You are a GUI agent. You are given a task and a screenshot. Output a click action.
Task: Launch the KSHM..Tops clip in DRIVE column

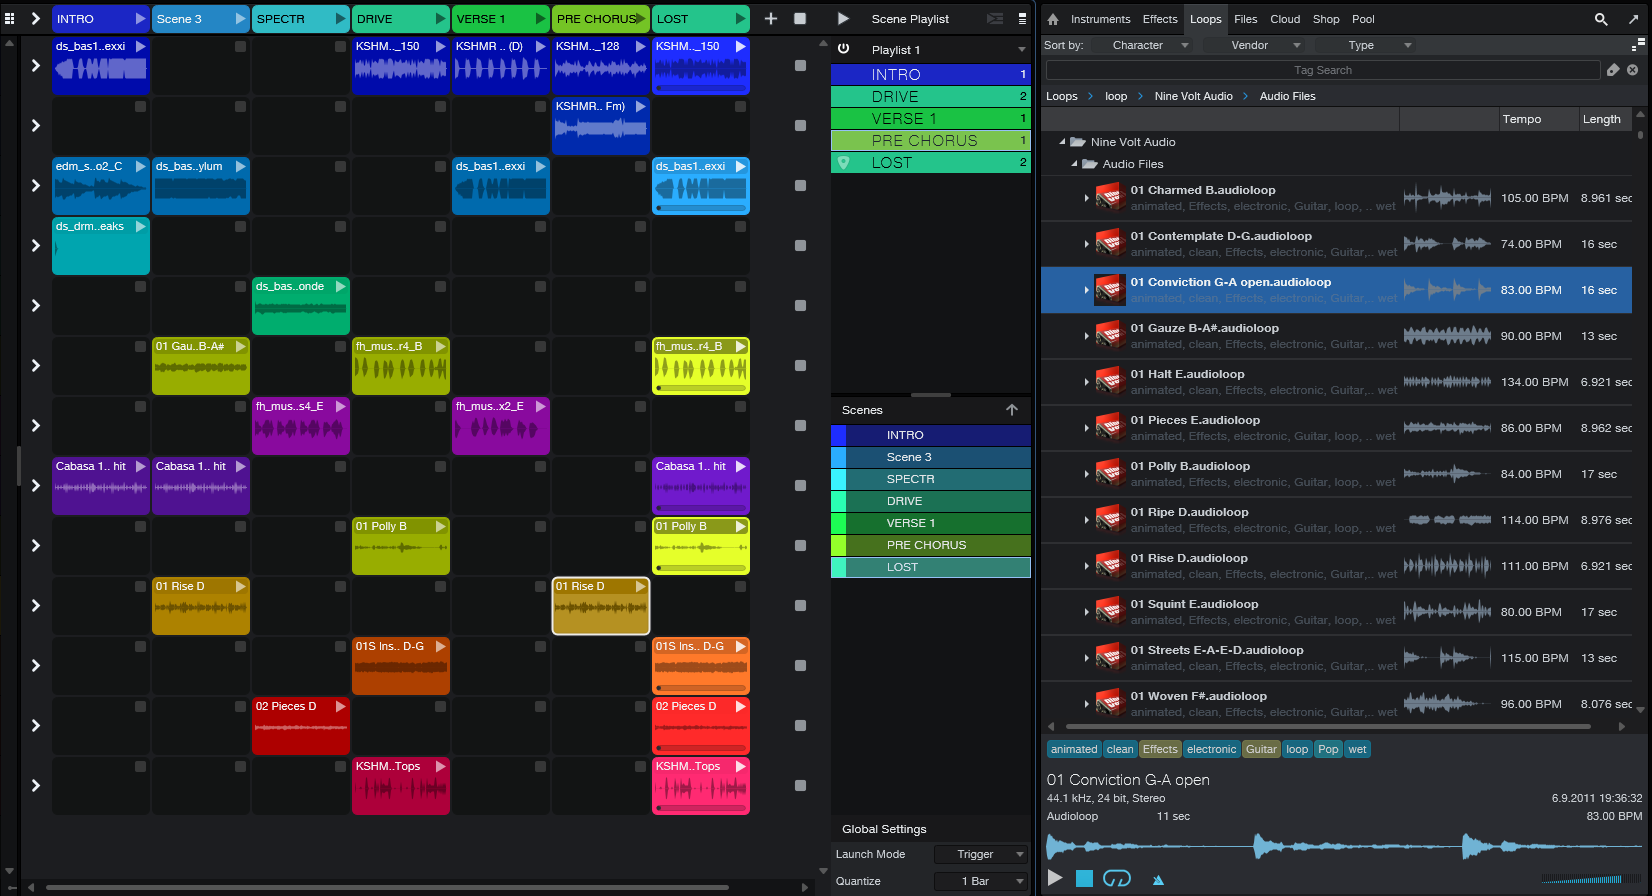(440, 766)
